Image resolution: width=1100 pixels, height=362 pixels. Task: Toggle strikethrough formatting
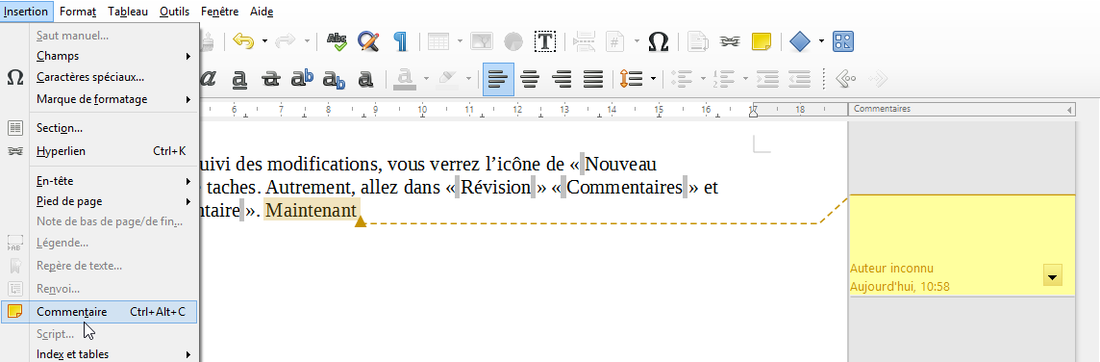pyautogui.click(x=271, y=79)
